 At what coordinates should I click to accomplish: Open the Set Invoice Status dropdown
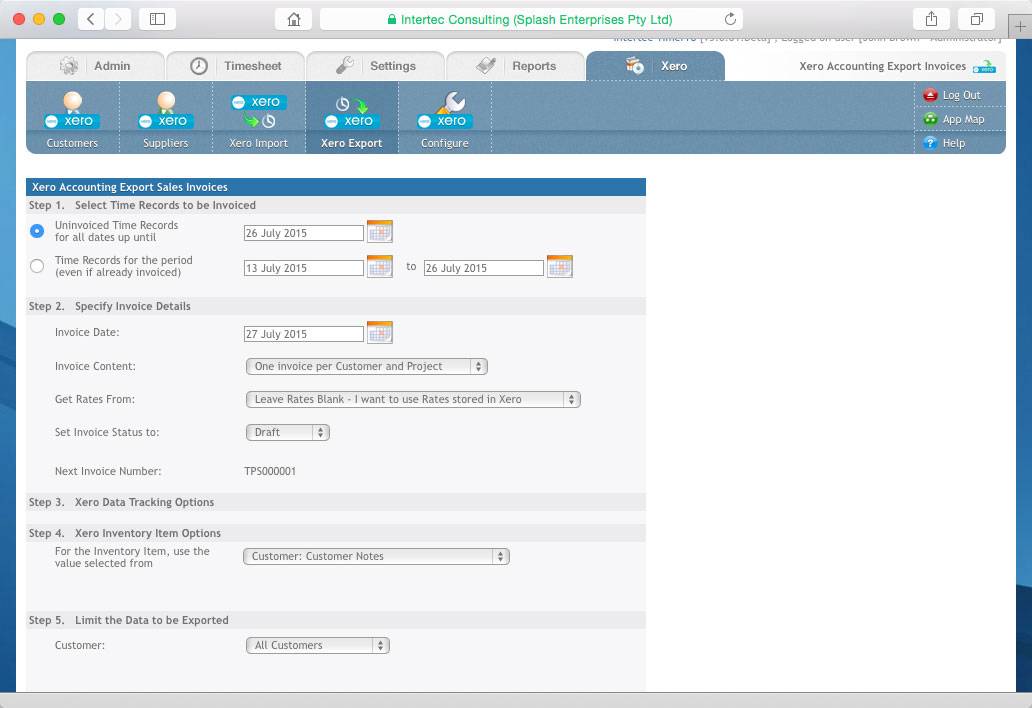(x=288, y=432)
